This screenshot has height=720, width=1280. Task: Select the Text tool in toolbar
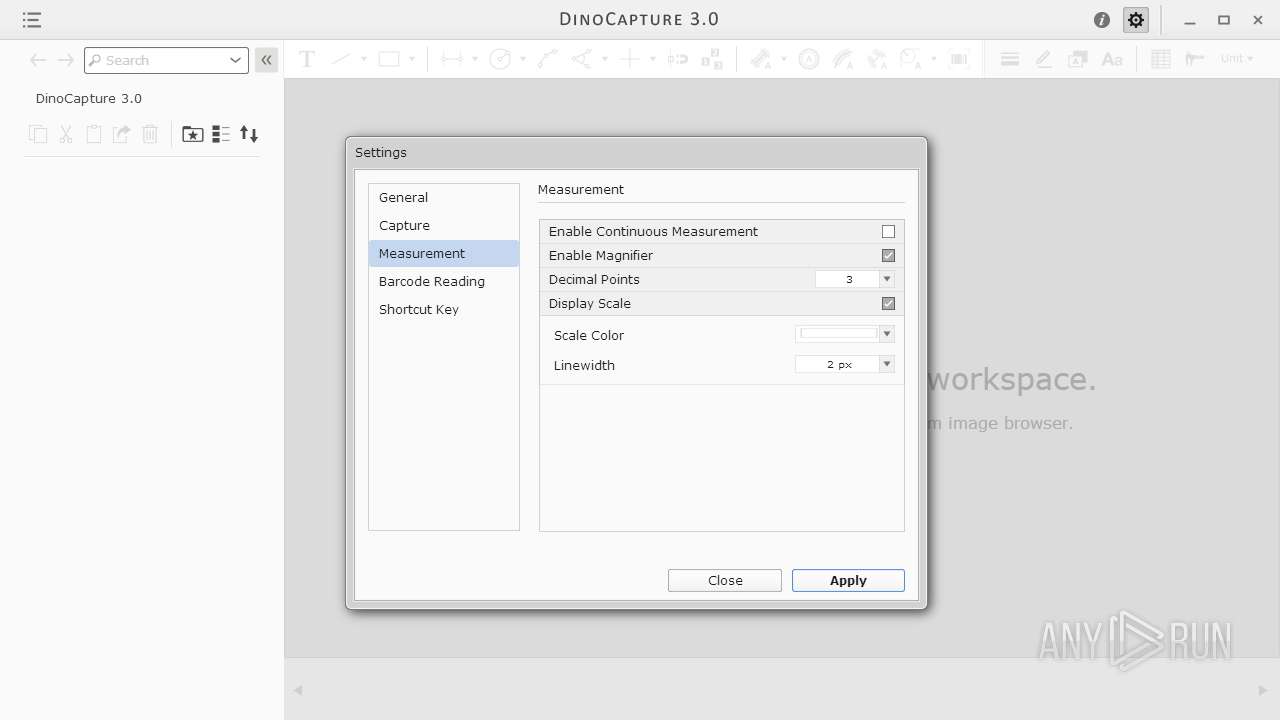point(307,59)
